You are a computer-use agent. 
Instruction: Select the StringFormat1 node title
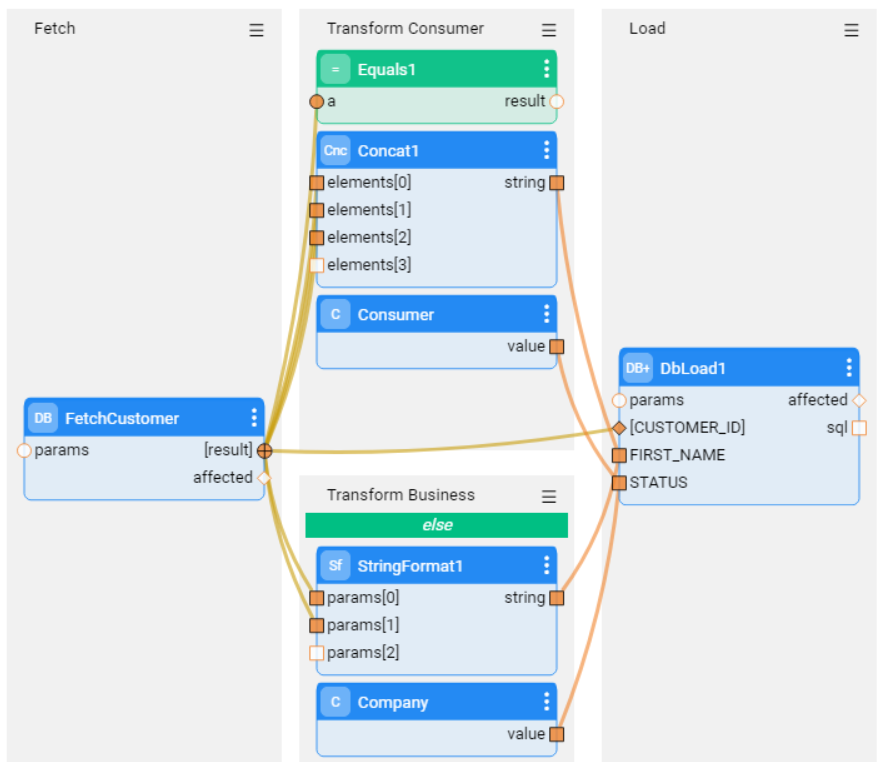[x=410, y=566]
